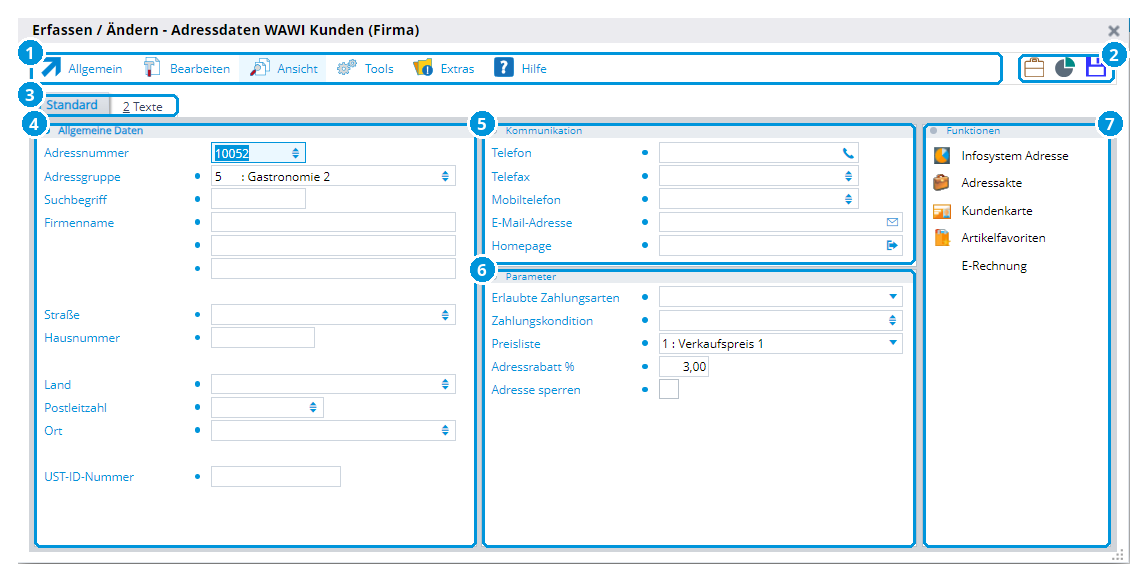1148x582 pixels.
Task: Open the Adressgruppe selection list
Action: [445, 176]
